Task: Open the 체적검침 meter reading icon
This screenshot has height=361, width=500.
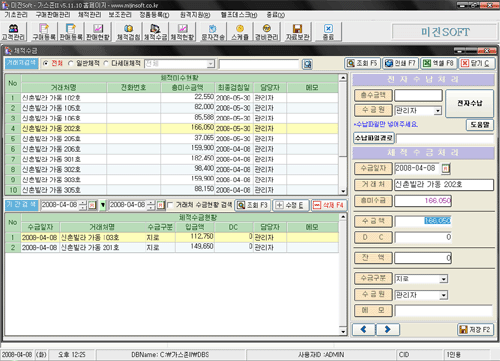Action: click(128, 32)
